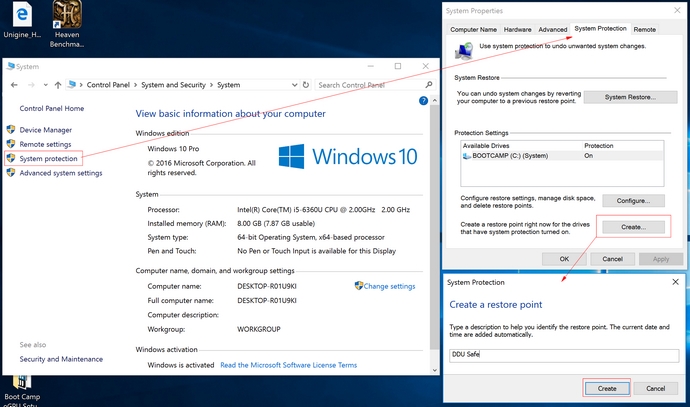Maximize the System window

(398, 66)
